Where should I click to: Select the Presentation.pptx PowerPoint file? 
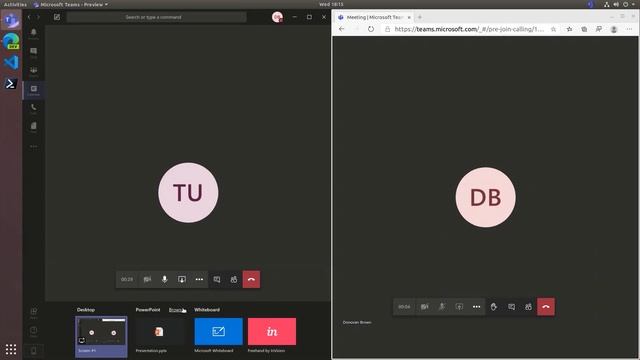click(x=159, y=335)
